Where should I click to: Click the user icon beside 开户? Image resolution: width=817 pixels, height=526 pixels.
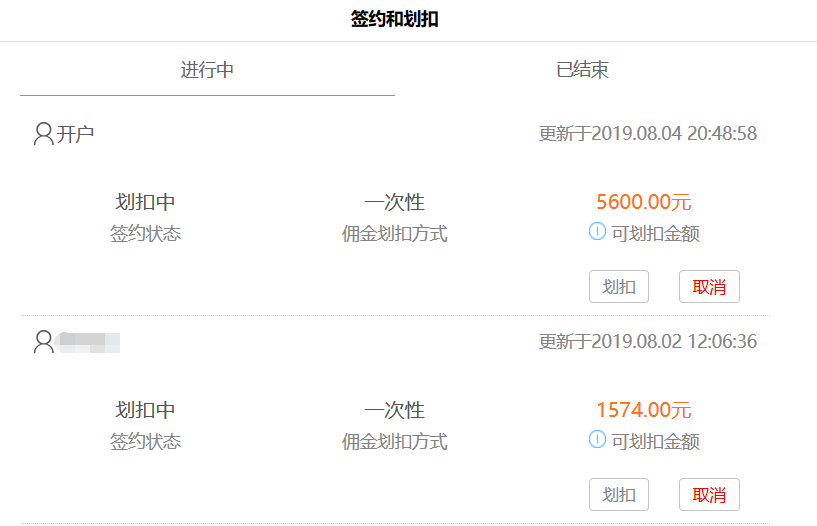[44, 133]
